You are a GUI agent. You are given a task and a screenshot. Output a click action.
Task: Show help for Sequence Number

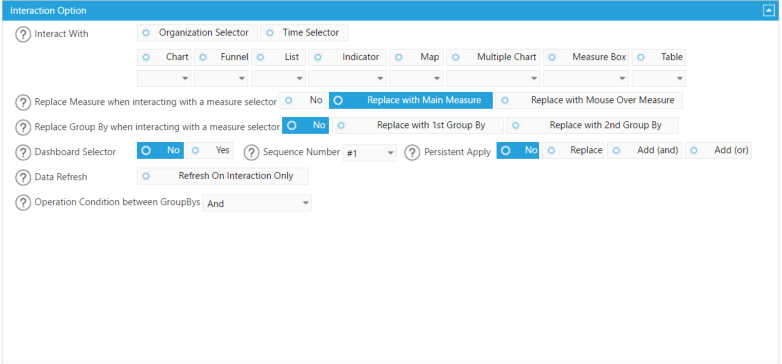pos(252,153)
